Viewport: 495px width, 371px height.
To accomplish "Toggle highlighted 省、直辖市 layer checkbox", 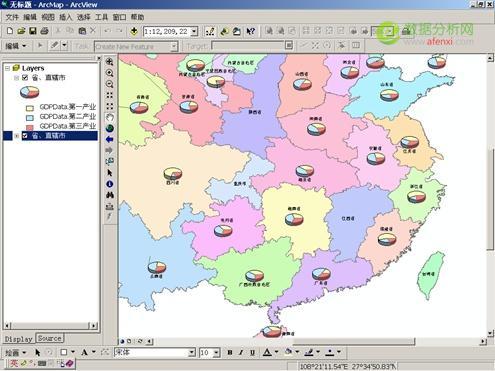I will (x=25, y=136).
